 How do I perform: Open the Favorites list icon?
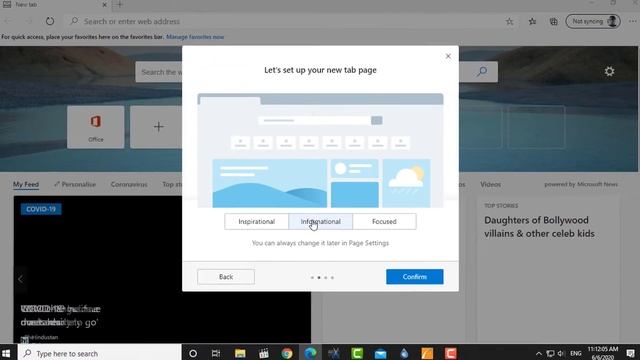tap(532, 22)
